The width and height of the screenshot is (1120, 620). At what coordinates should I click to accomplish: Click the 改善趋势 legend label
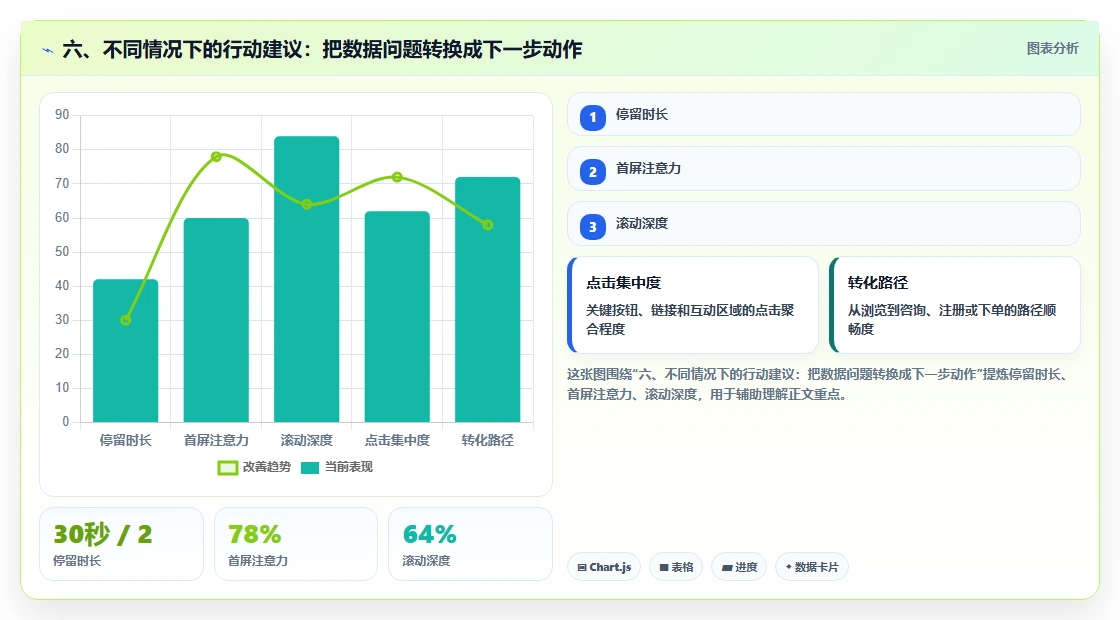[x=266, y=467]
